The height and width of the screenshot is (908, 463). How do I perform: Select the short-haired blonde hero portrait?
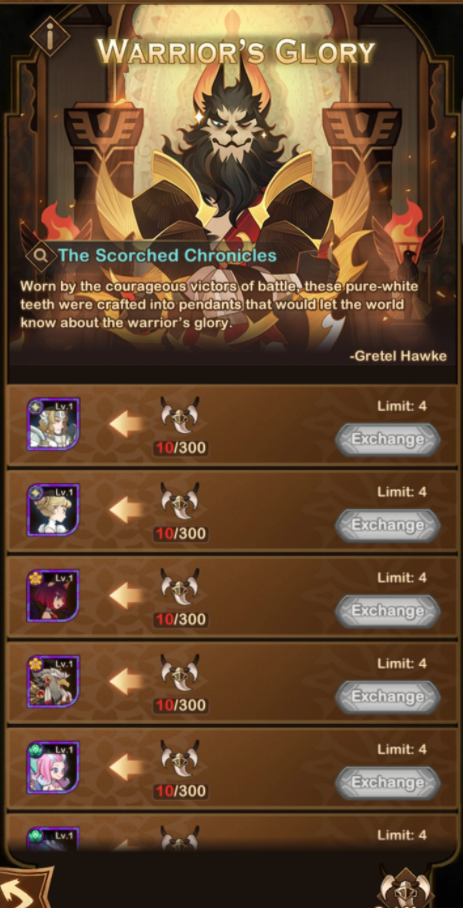pyautogui.click(x=53, y=510)
